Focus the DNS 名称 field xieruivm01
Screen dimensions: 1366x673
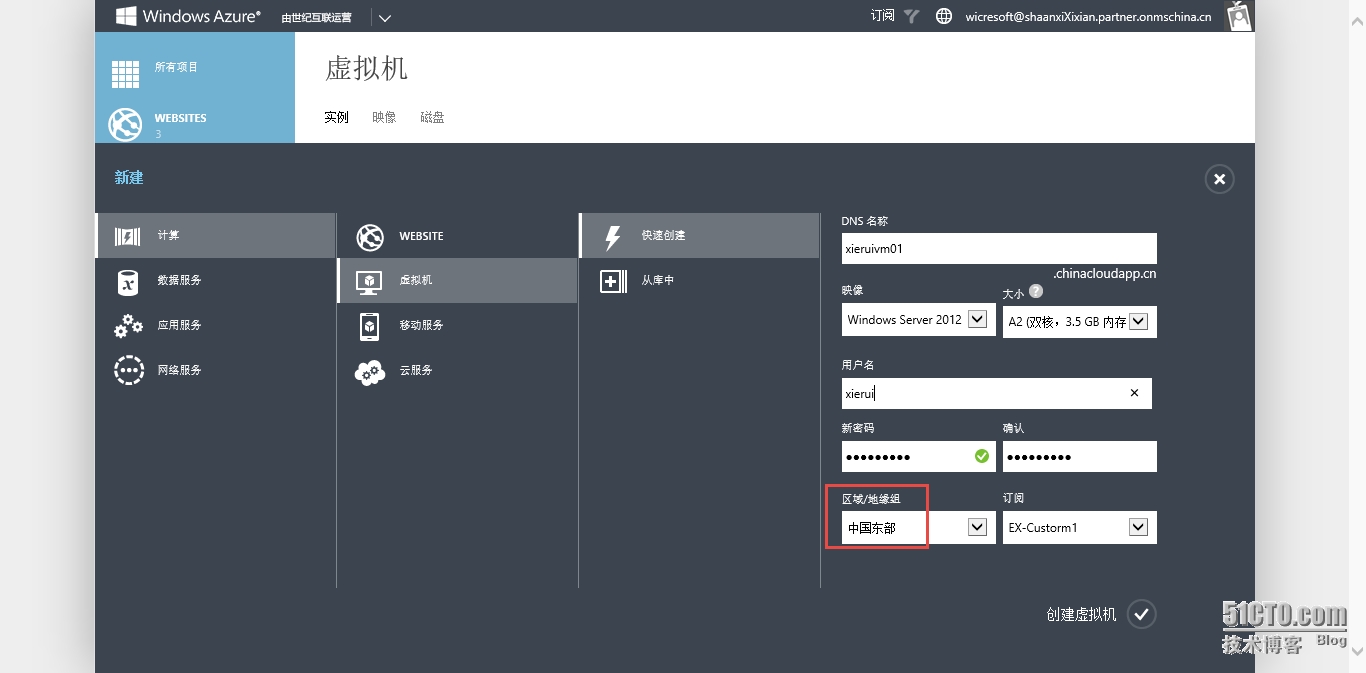click(x=999, y=249)
